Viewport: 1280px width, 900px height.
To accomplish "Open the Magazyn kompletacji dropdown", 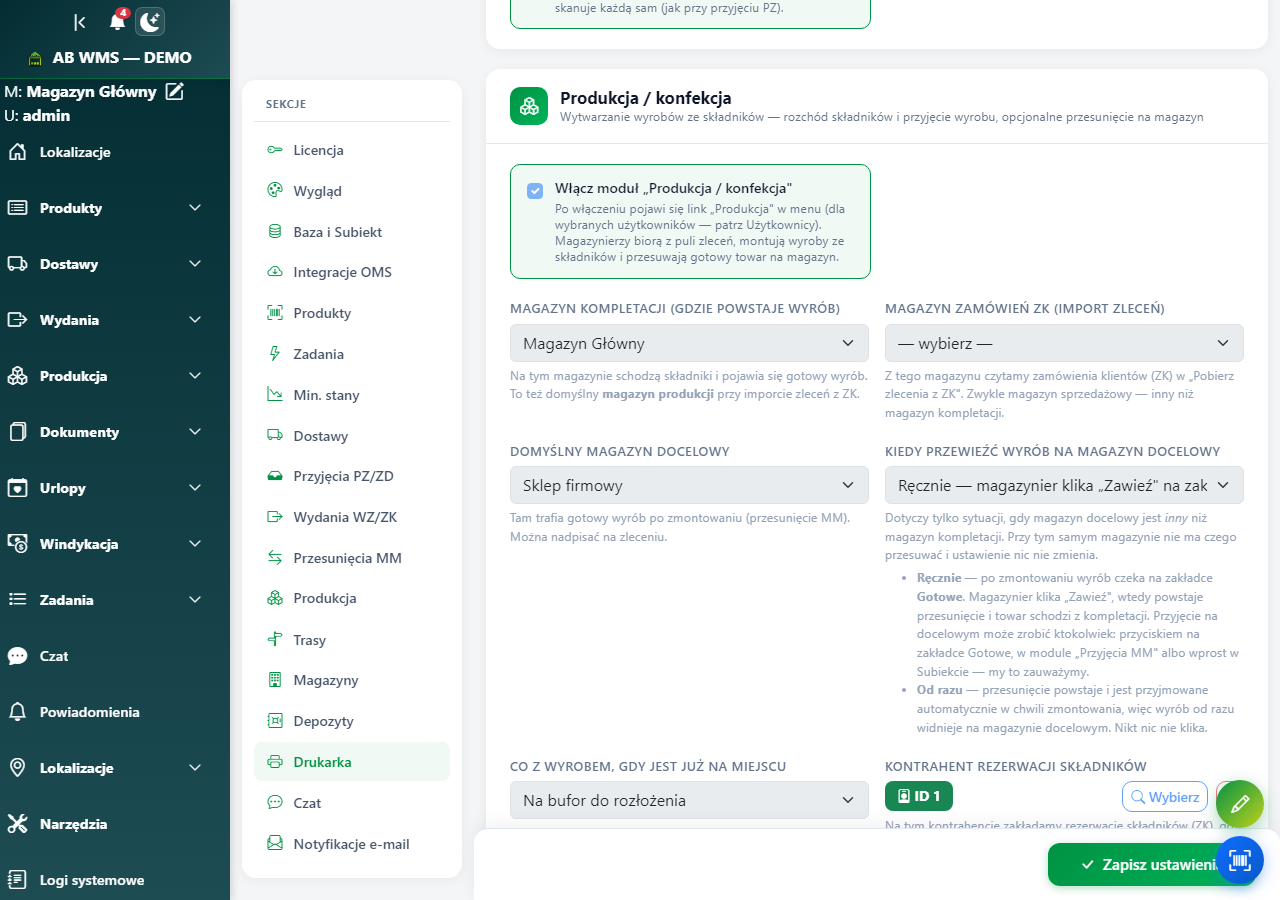I will (689, 343).
